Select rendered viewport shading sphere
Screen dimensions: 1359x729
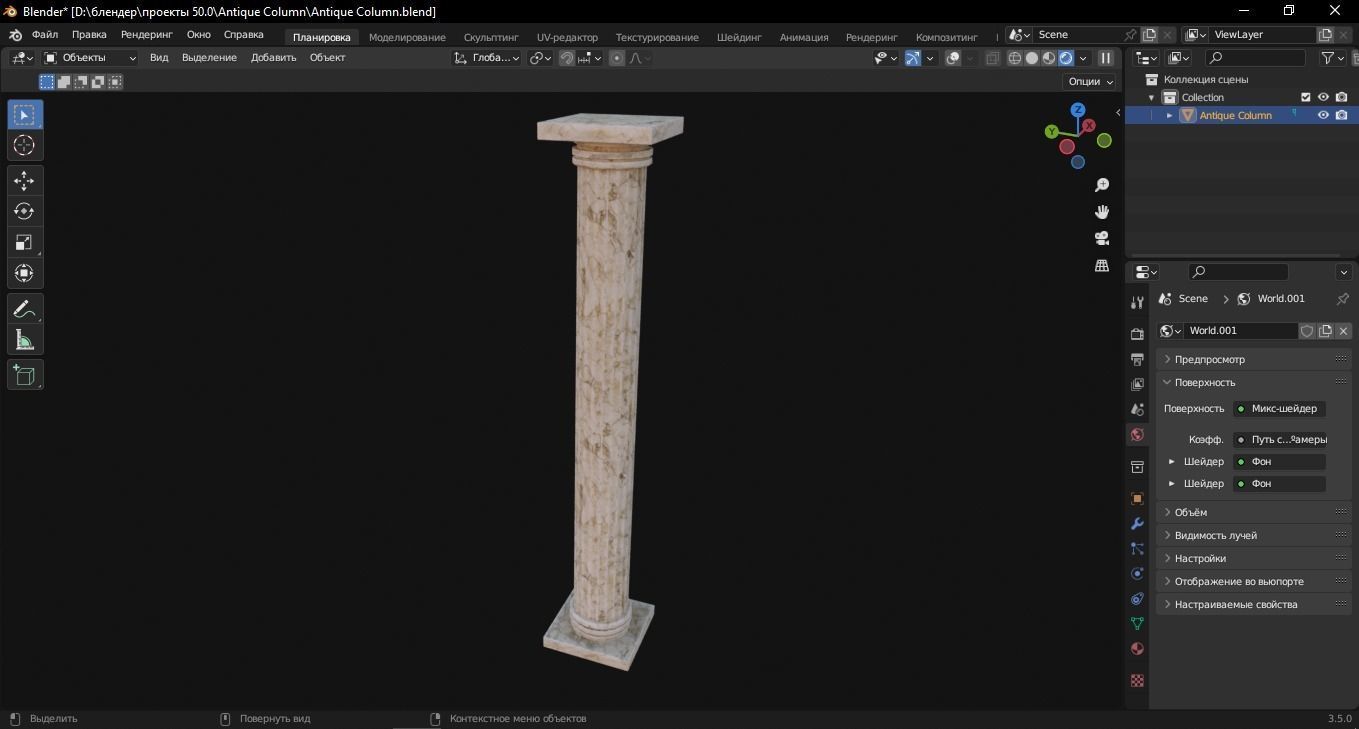click(1066, 58)
